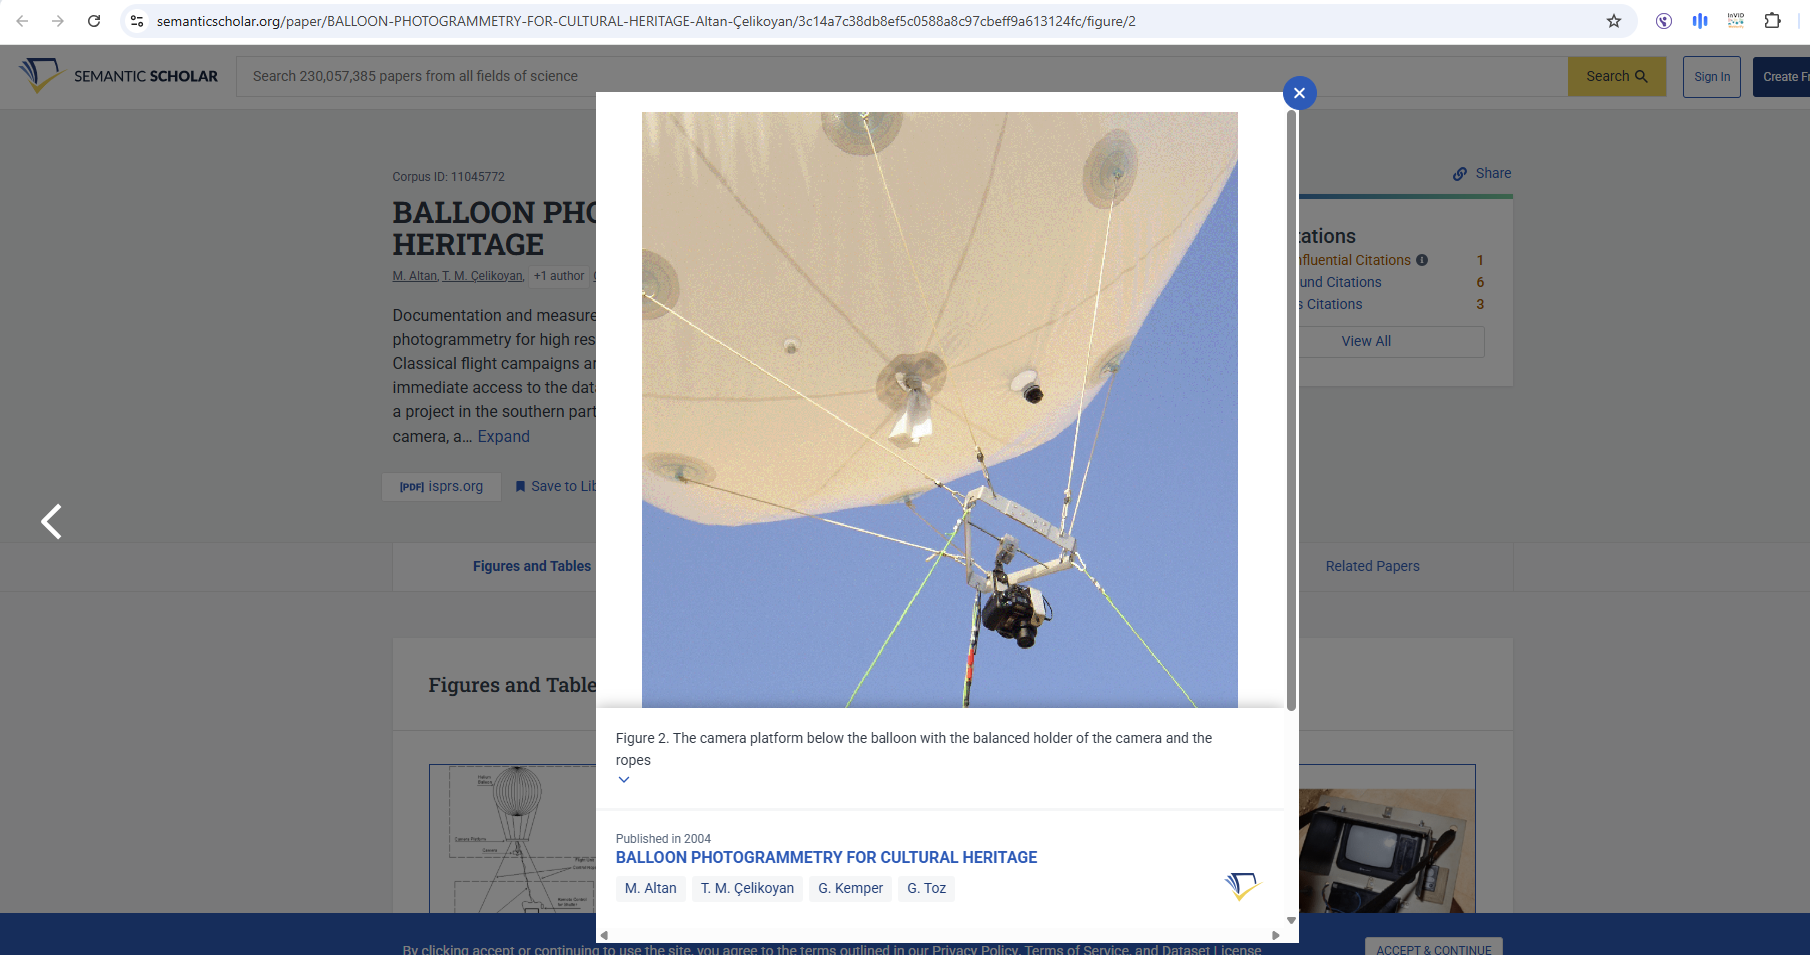The image size is (1810, 955).
Task: Go to previous figure with left arrow
Action: click(51, 521)
